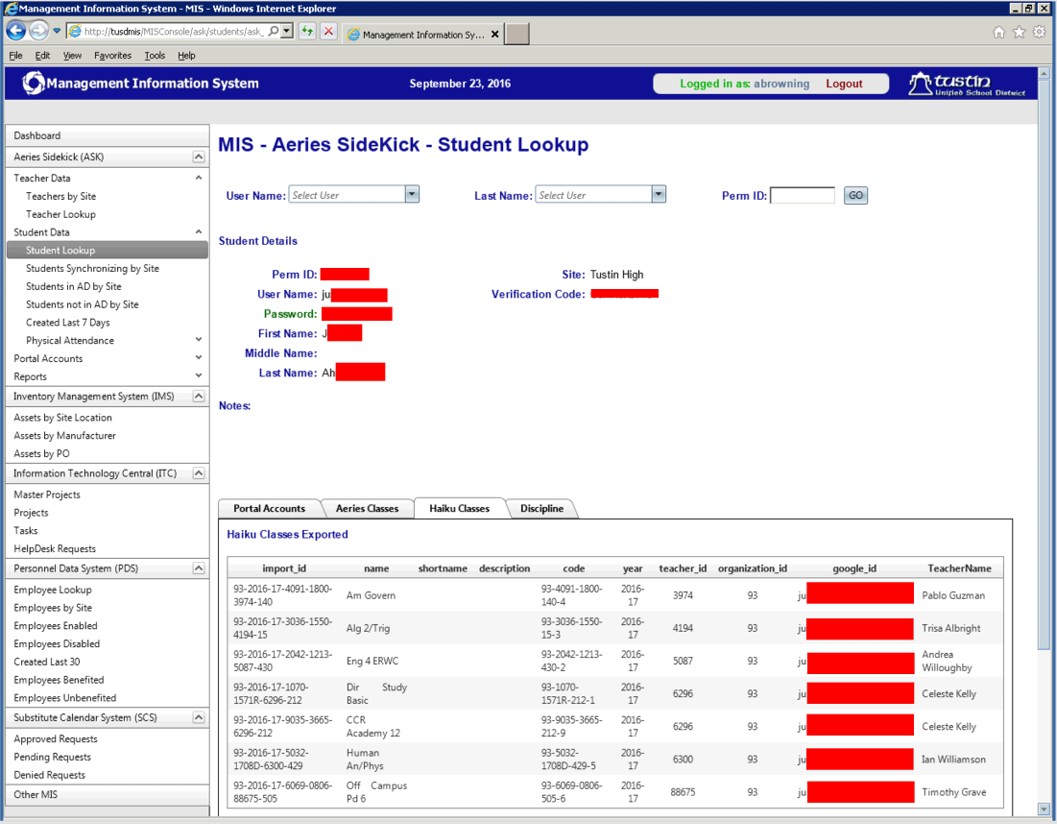Open Students in AD by Site
This screenshot has width=1057, height=824.
(x=73, y=287)
